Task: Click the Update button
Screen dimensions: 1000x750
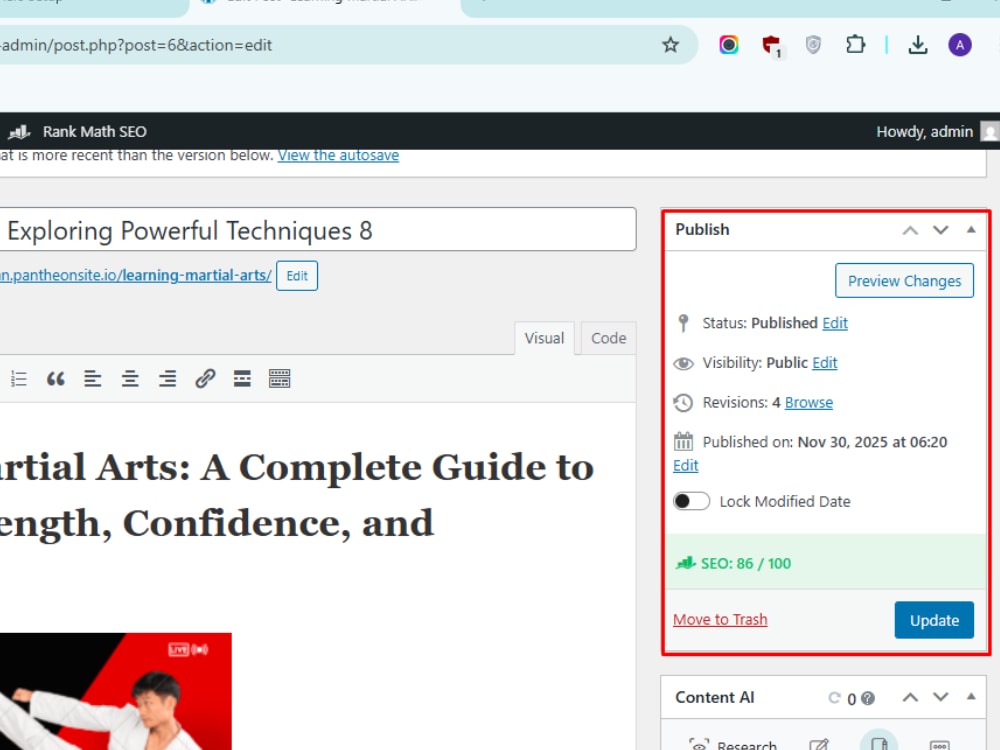Action: click(x=934, y=620)
